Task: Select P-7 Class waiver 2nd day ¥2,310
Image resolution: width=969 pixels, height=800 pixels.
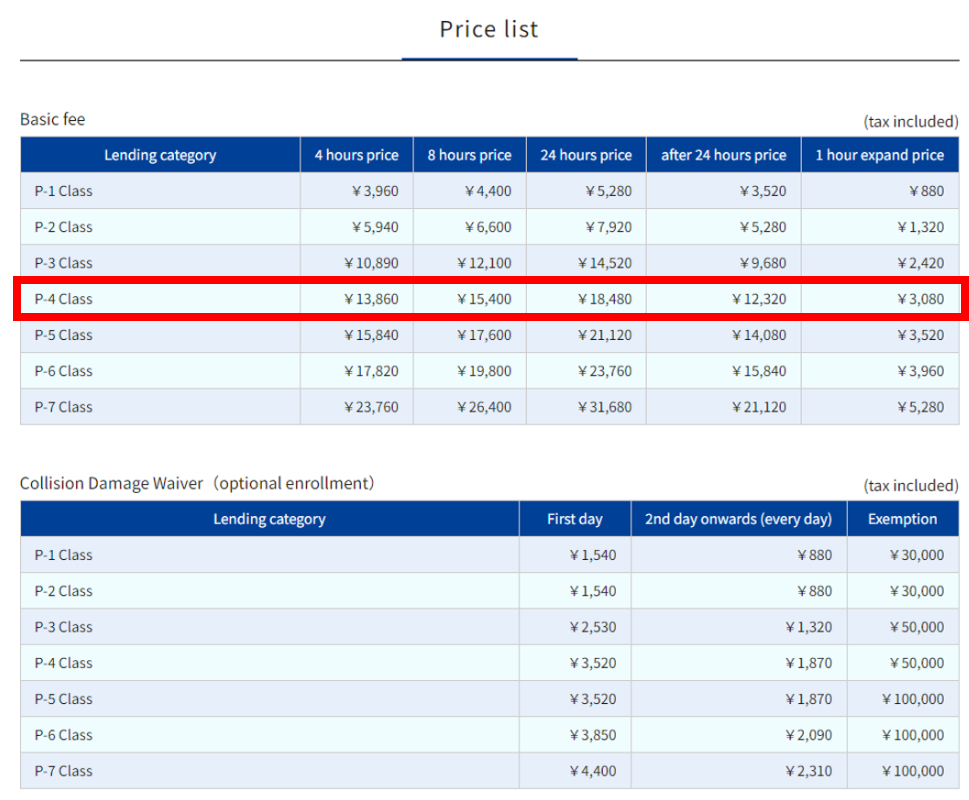Action: [x=809, y=771]
